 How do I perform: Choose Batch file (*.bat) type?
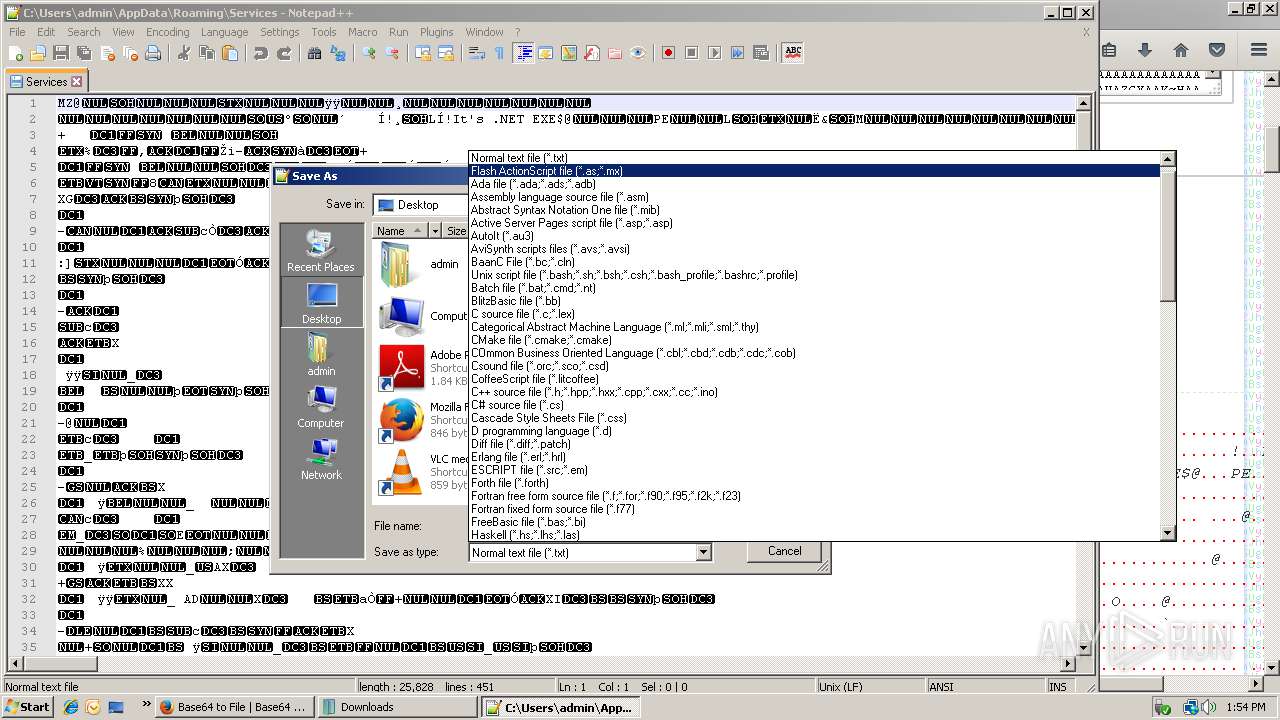[815, 288]
